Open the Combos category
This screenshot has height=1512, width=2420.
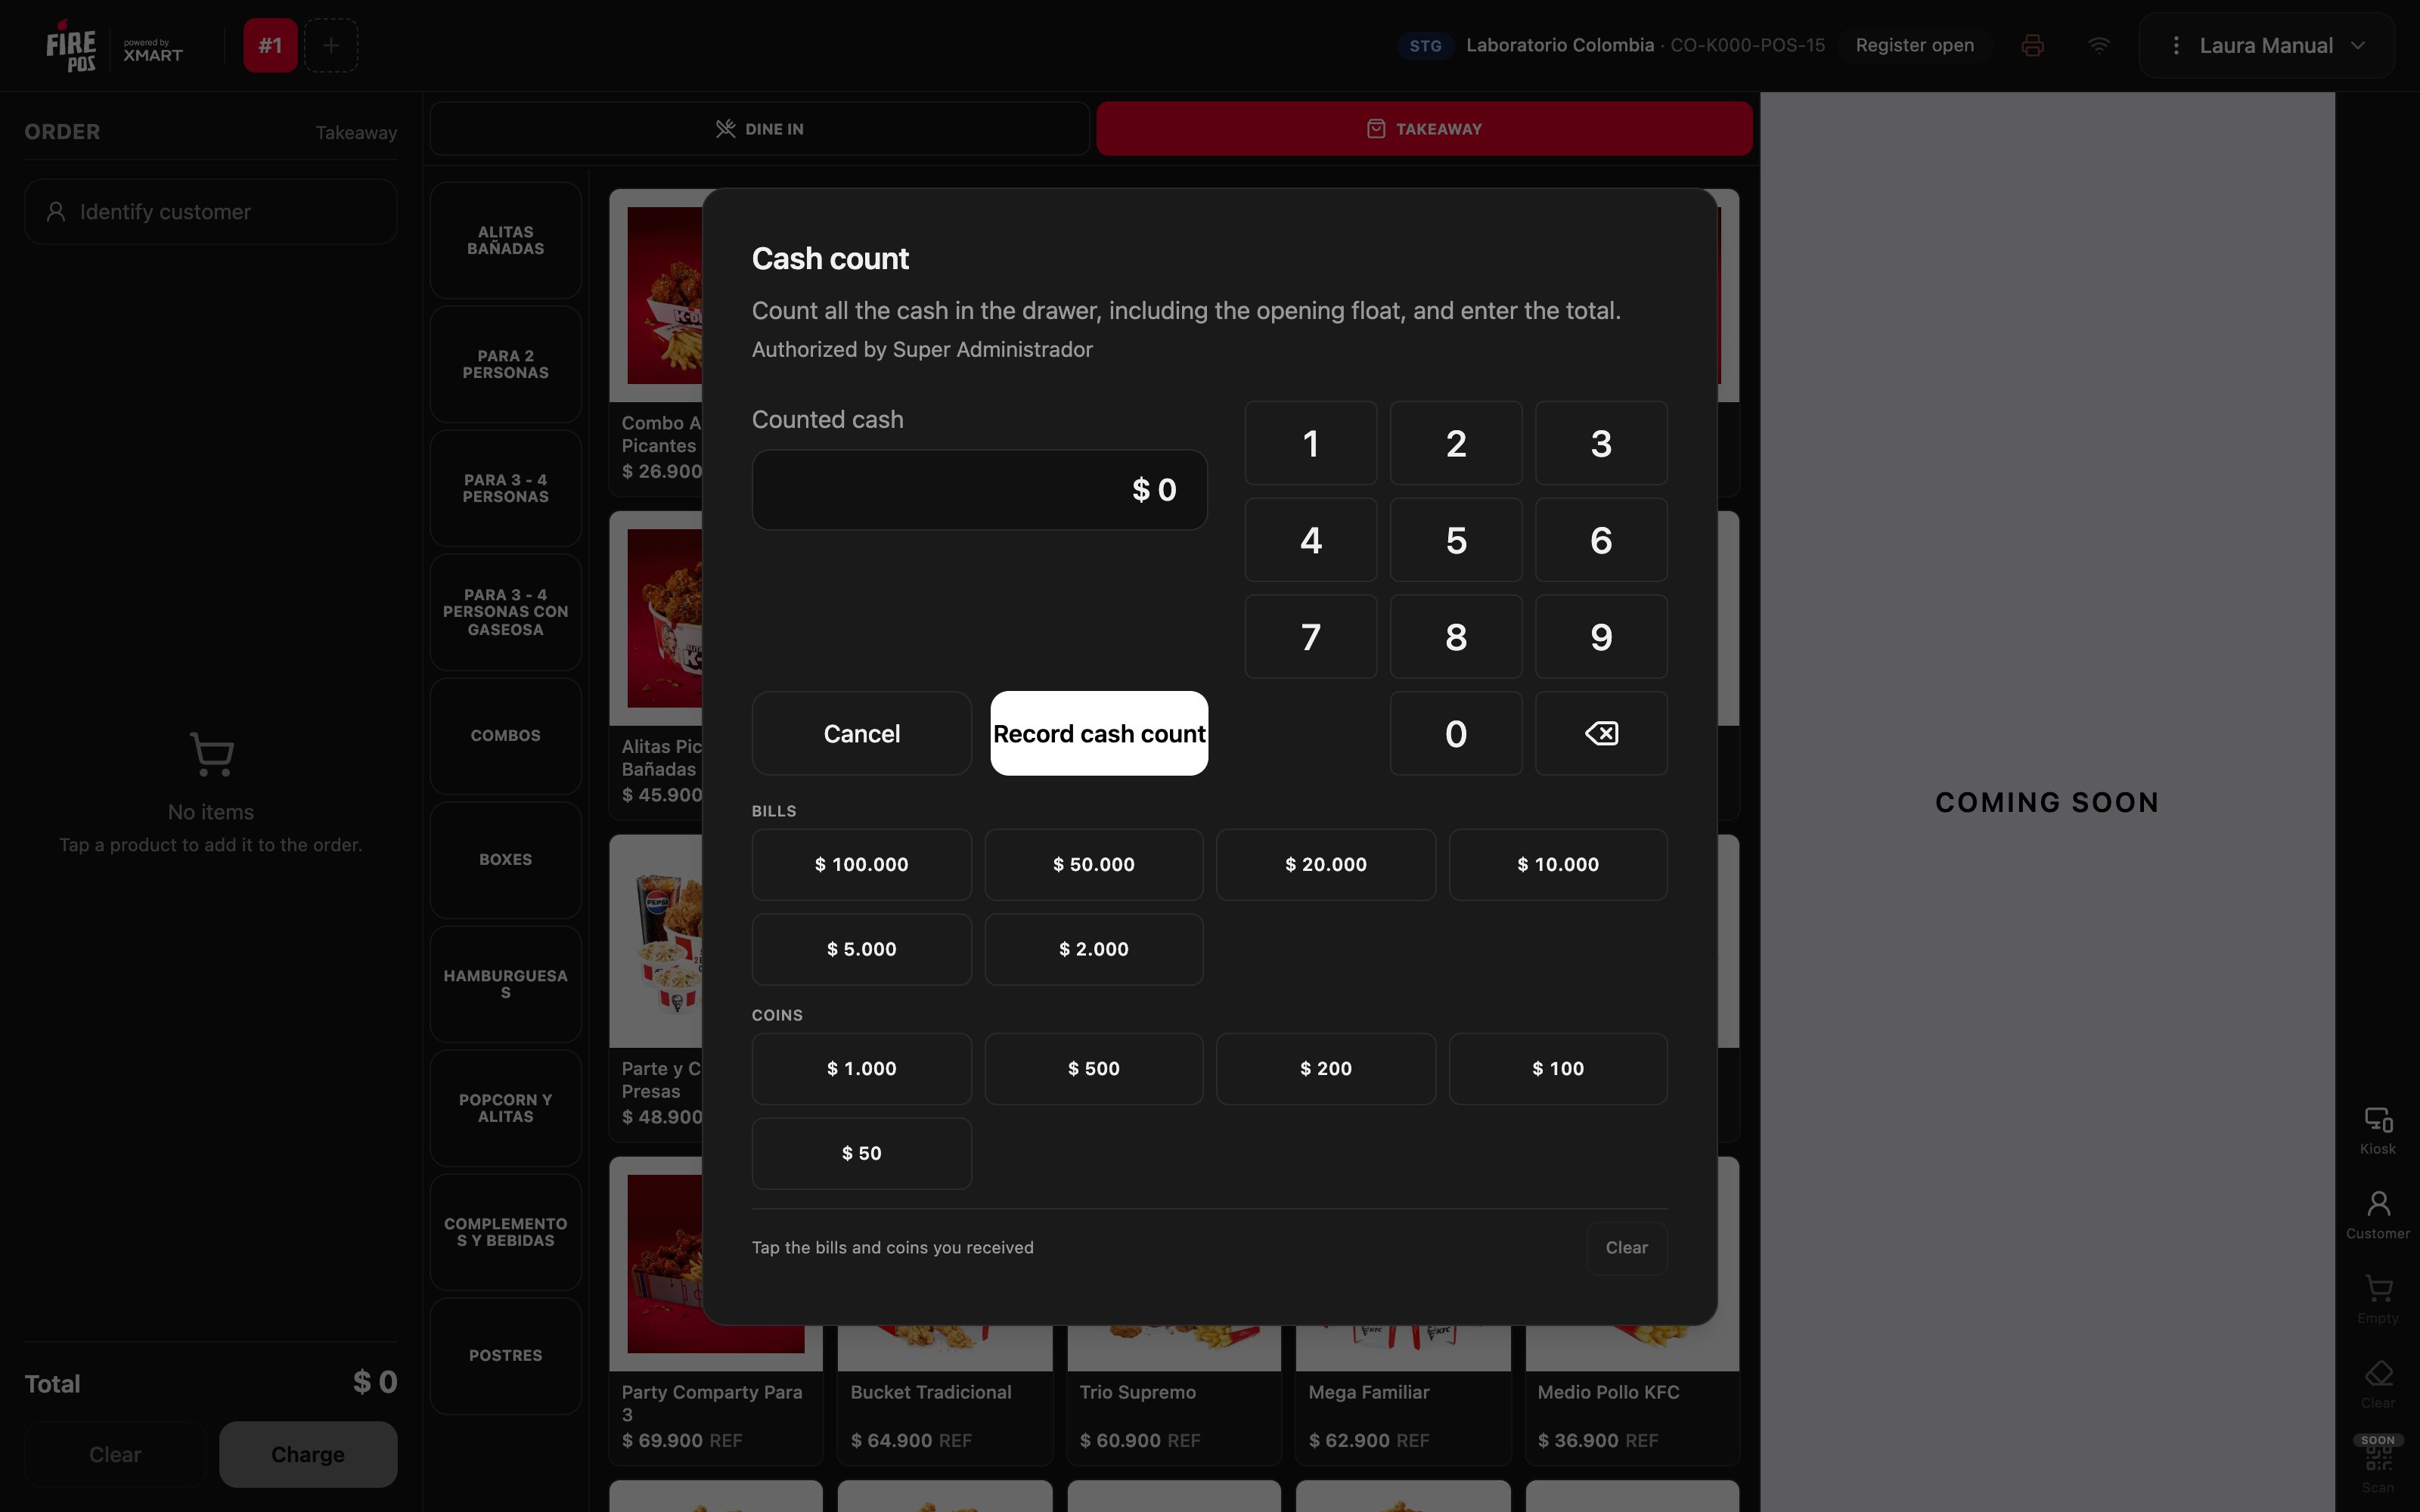click(x=506, y=736)
